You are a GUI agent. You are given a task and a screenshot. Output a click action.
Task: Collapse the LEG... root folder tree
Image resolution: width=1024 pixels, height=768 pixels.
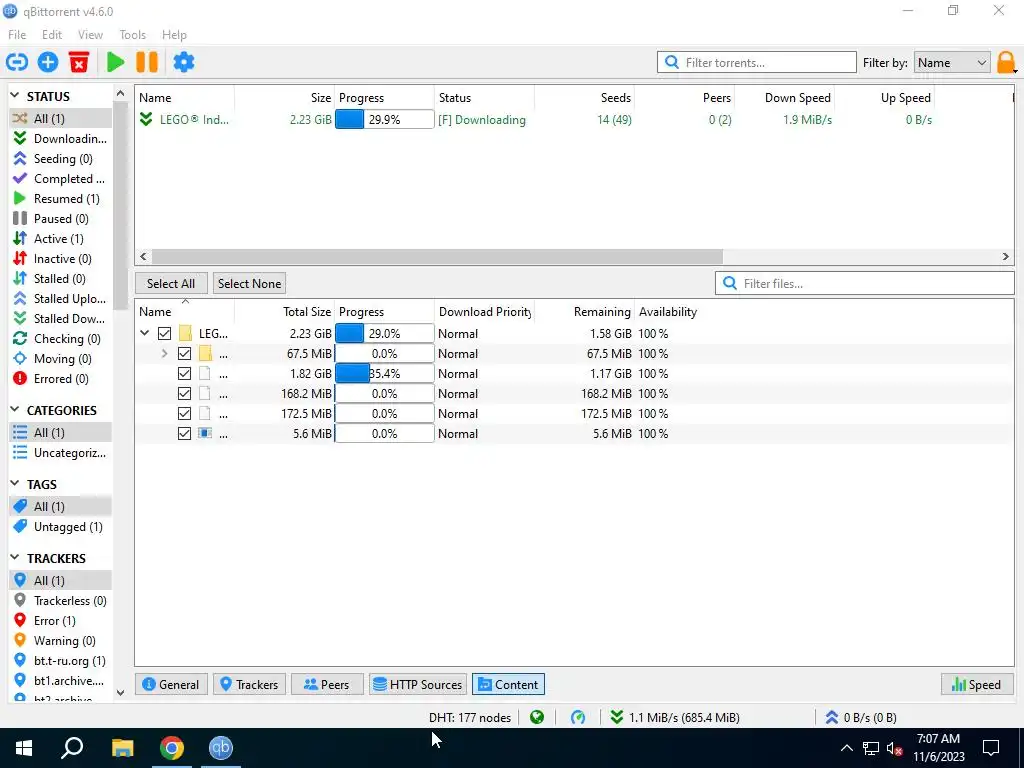(x=144, y=334)
